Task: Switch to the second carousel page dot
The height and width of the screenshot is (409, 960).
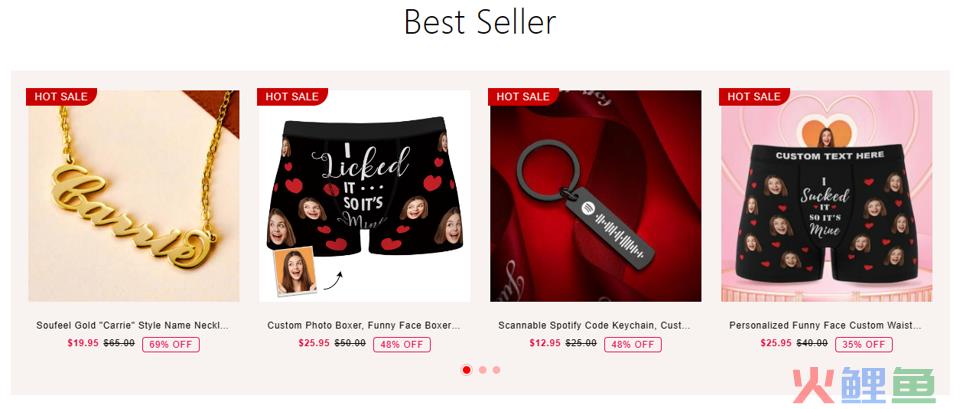Action: click(482, 370)
